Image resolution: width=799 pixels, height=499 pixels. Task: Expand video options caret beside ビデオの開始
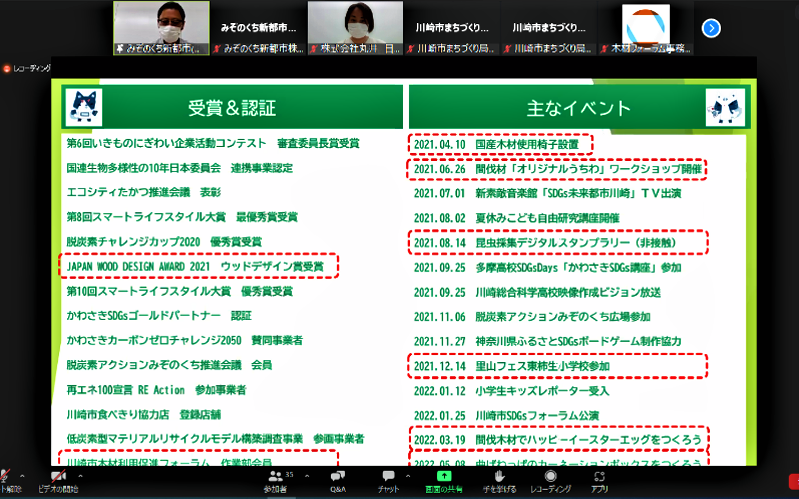click(81, 476)
